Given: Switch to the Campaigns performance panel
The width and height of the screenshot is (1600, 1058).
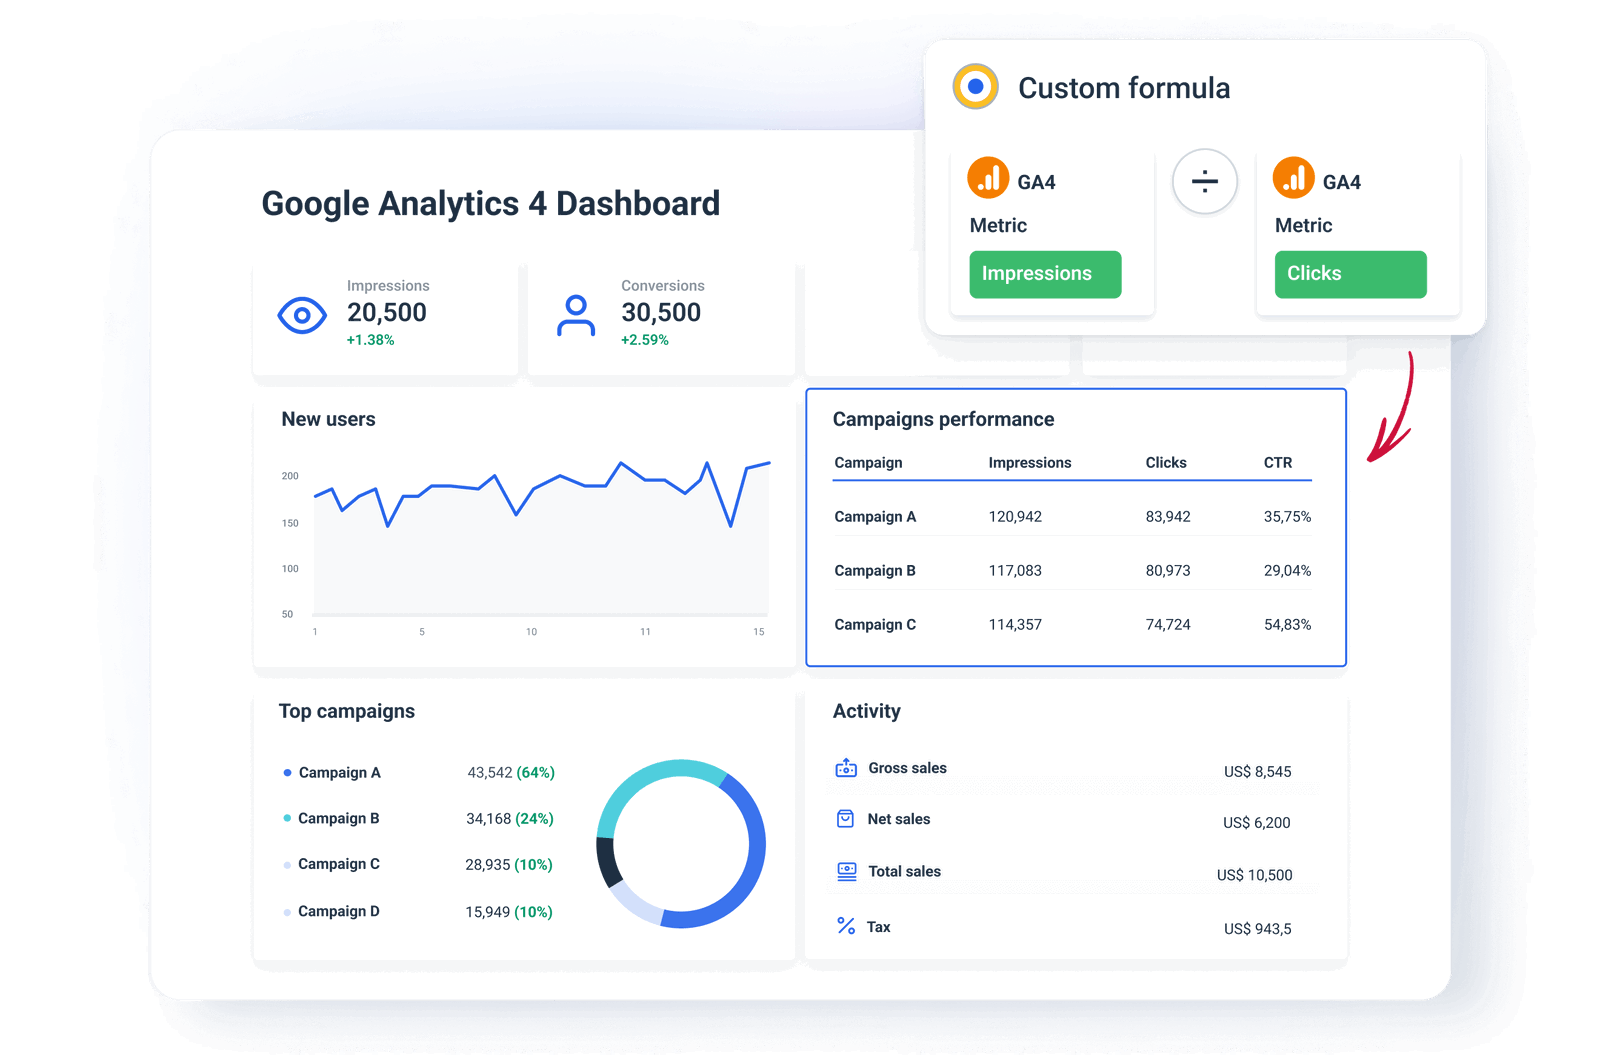Looking at the screenshot, I should tap(943, 419).
